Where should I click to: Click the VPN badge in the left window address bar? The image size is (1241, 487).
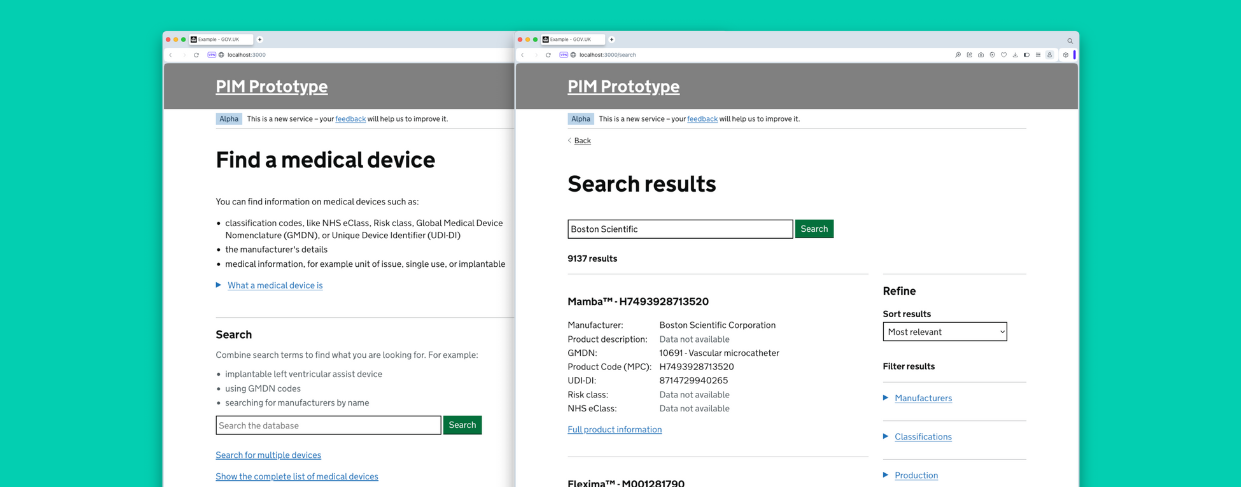(211, 55)
